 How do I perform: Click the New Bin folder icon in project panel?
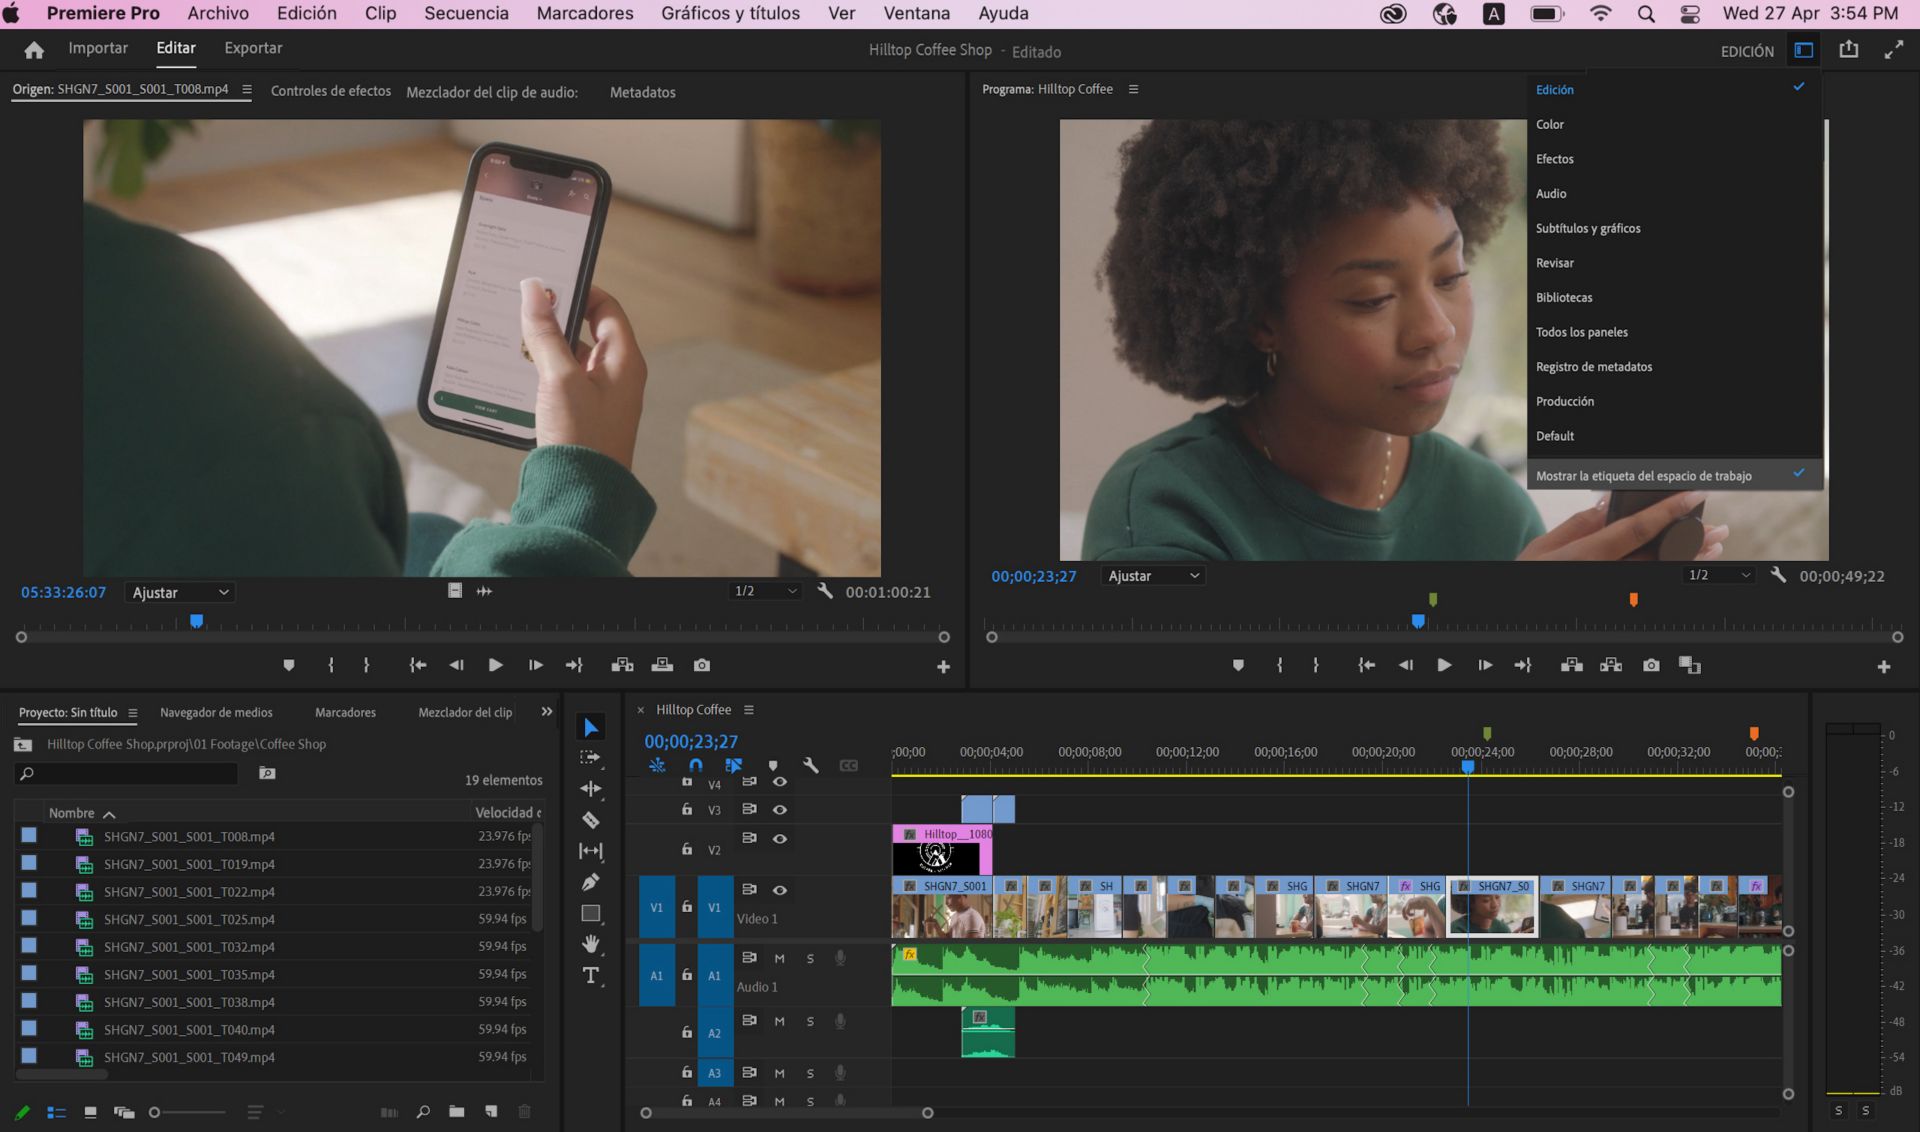[457, 1111]
